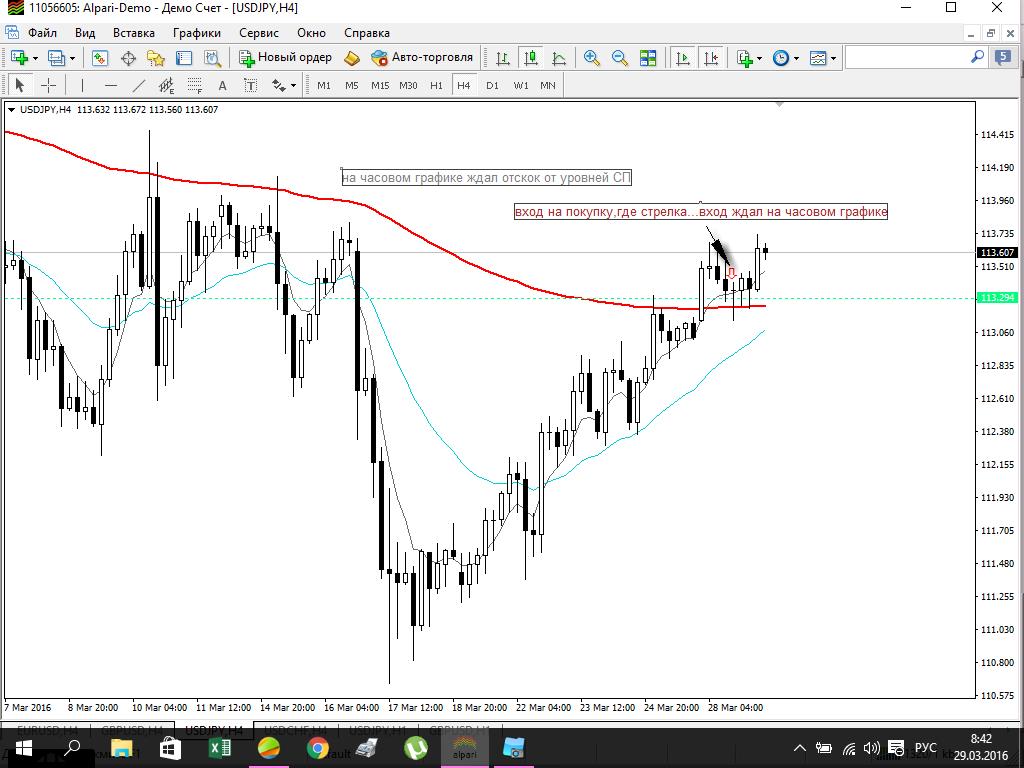This screenshot has width=1024, height=768.
Task: Open the chat notifications icon showing 5
Action: pyautogui.click(x=1003, y=57)
